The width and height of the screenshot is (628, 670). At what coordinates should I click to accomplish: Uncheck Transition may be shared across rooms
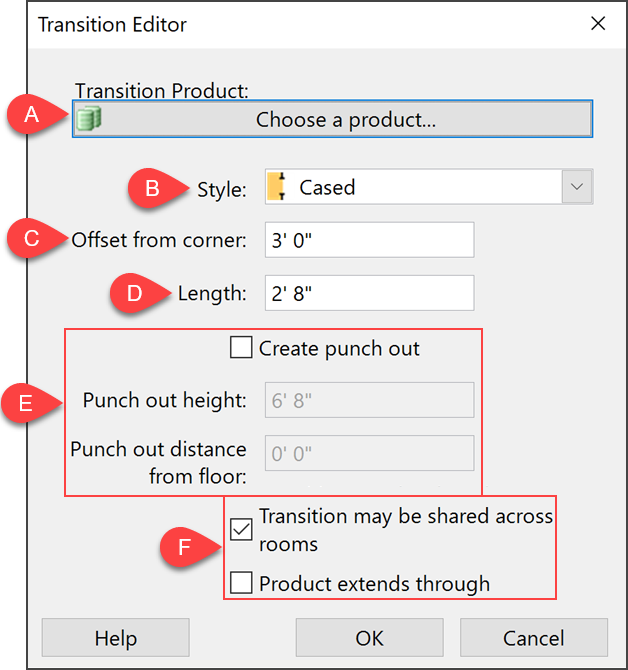tap(241, 529)
